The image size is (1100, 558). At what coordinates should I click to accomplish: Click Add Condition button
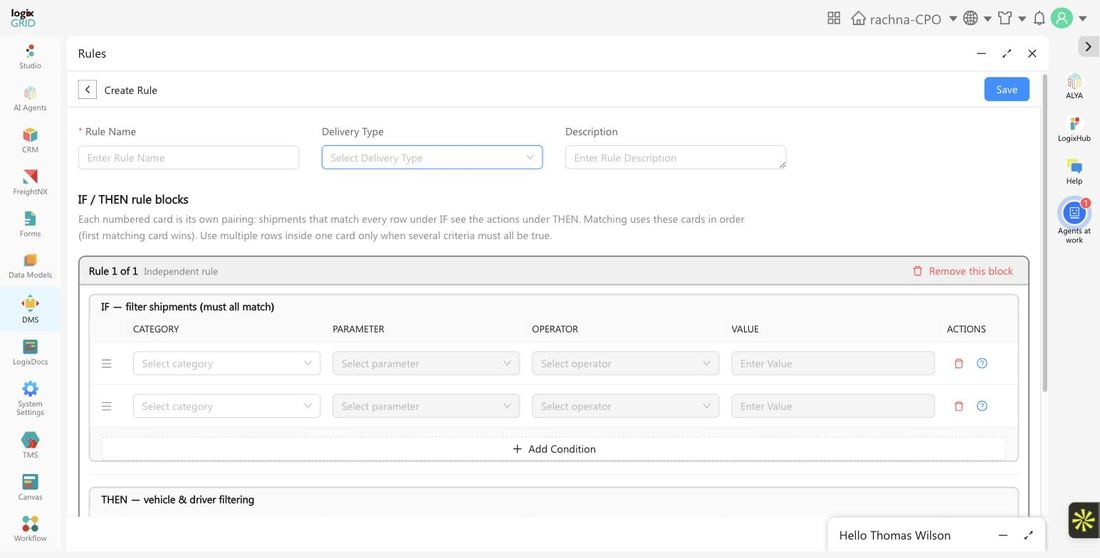point(554,449)
